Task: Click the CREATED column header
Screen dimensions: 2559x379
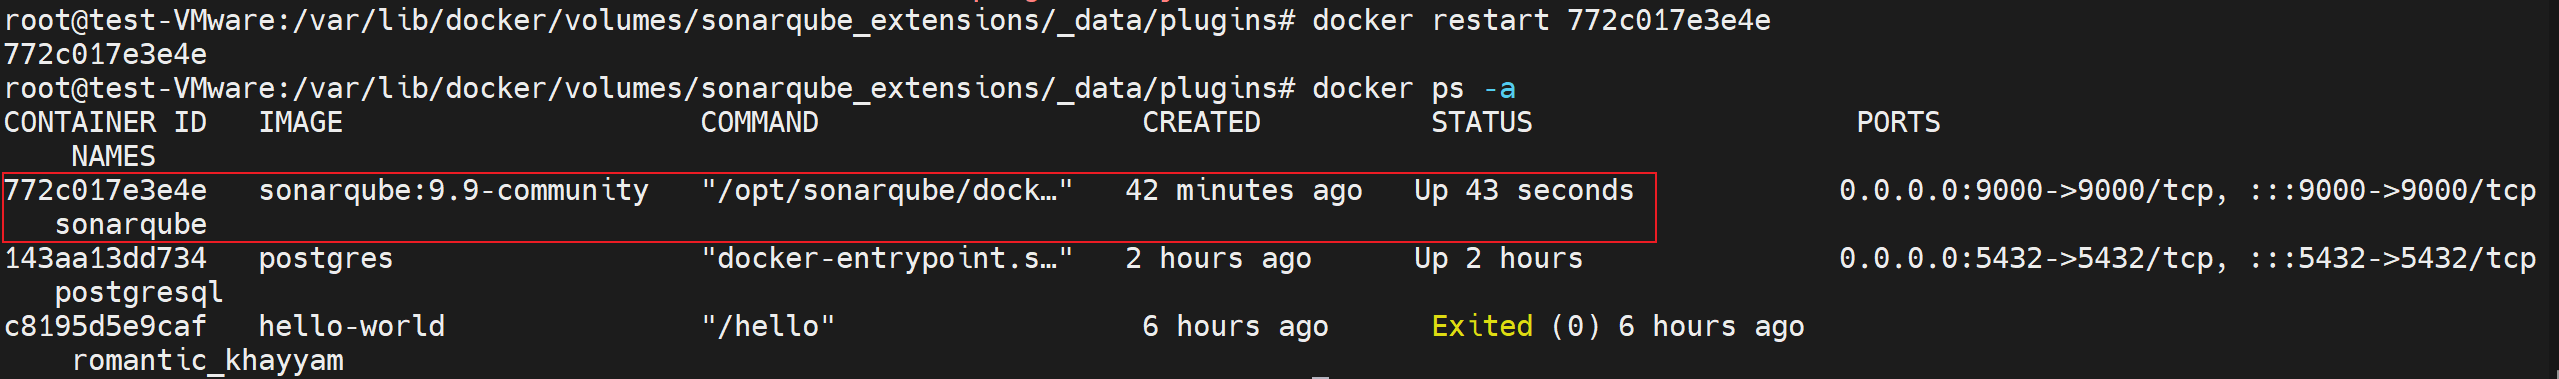Action: [x=1202, y=122]
